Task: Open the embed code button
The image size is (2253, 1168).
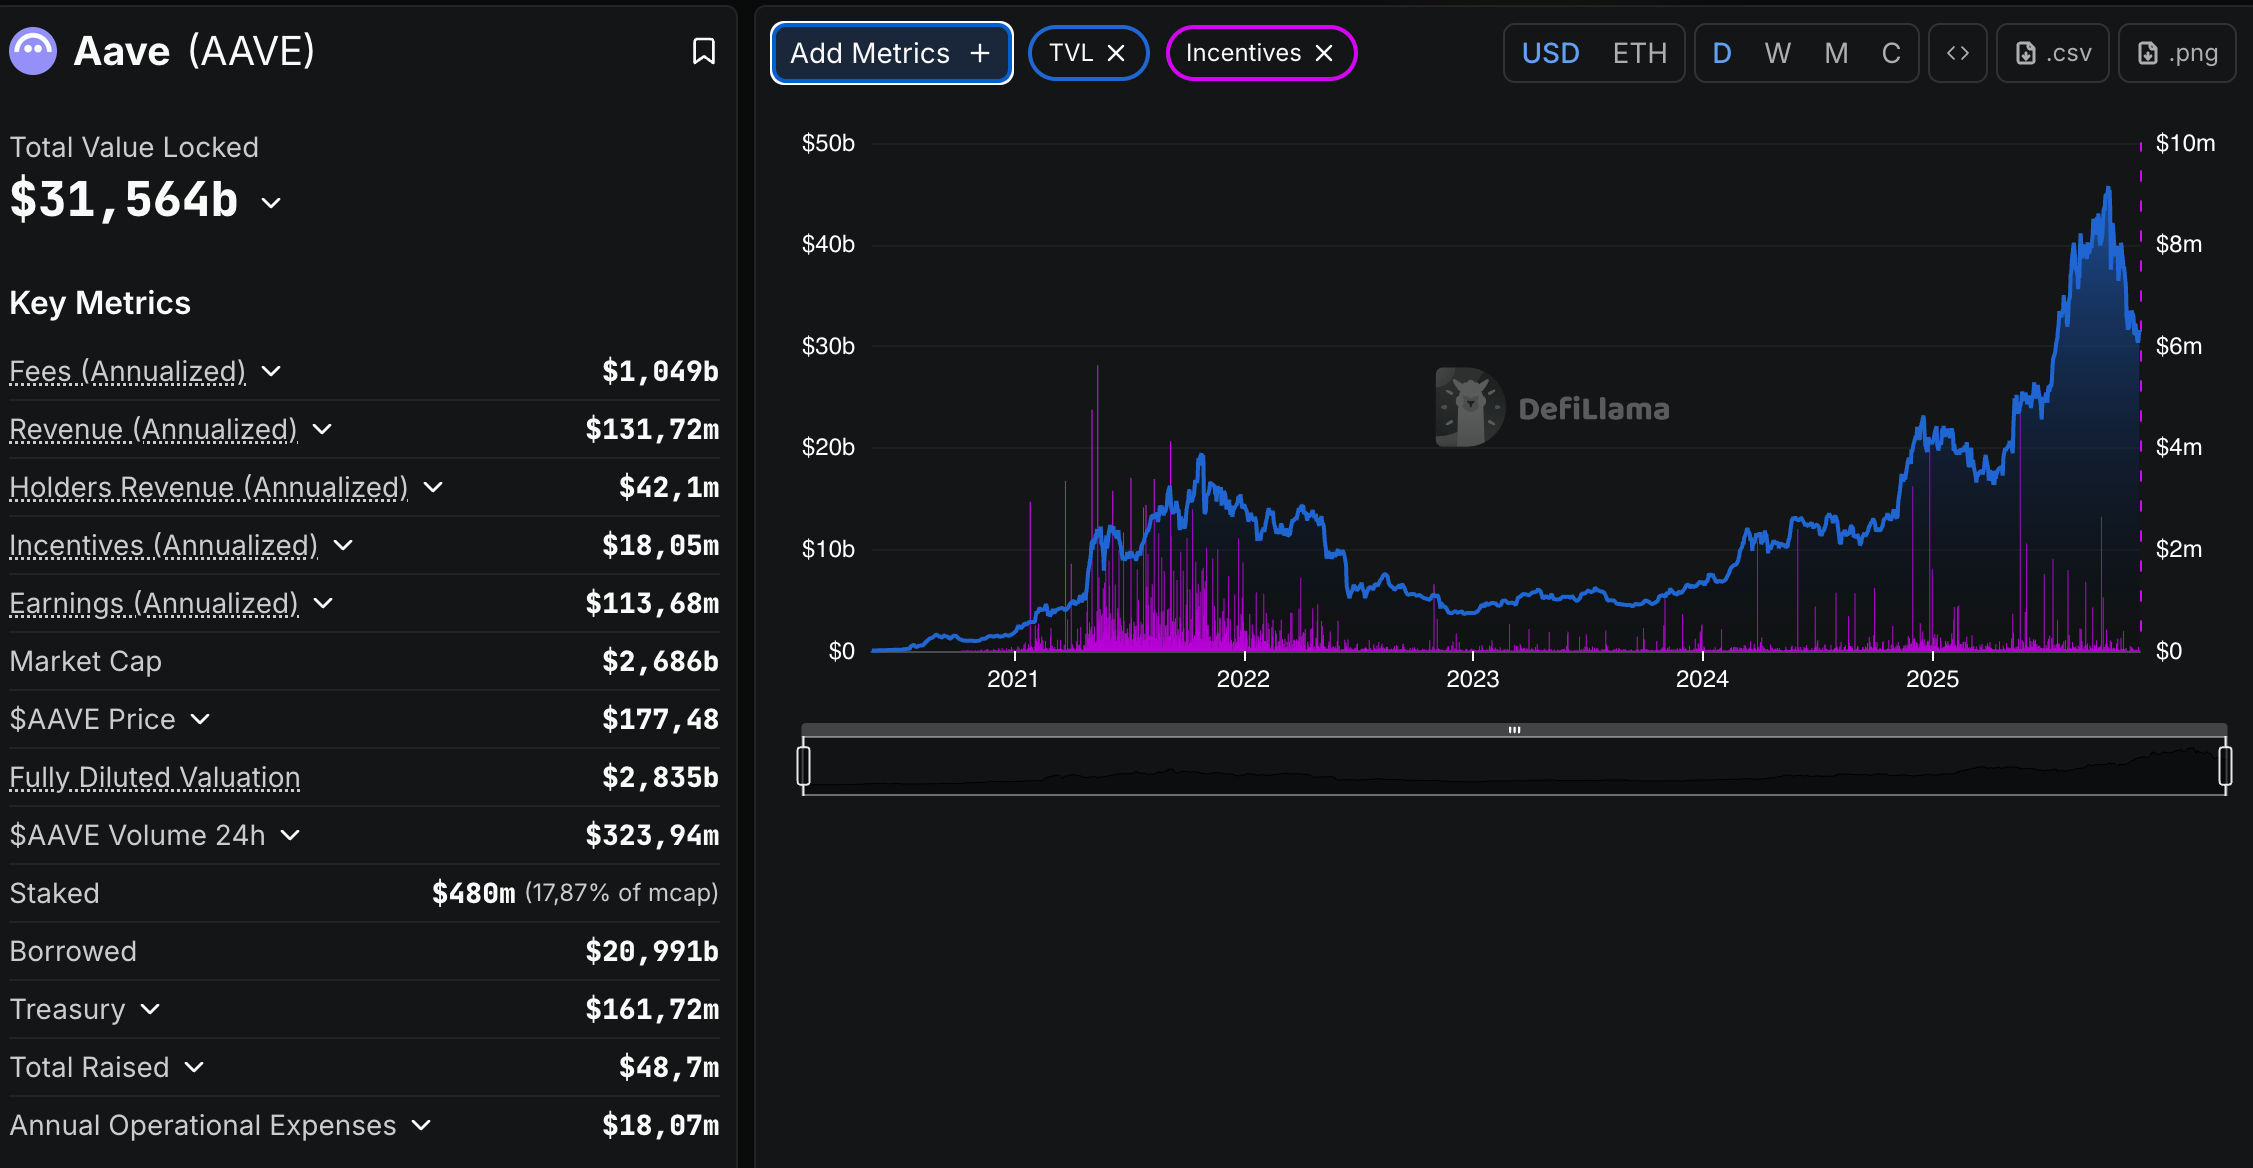Action: pyautogui.click(x=1957, y=53)
